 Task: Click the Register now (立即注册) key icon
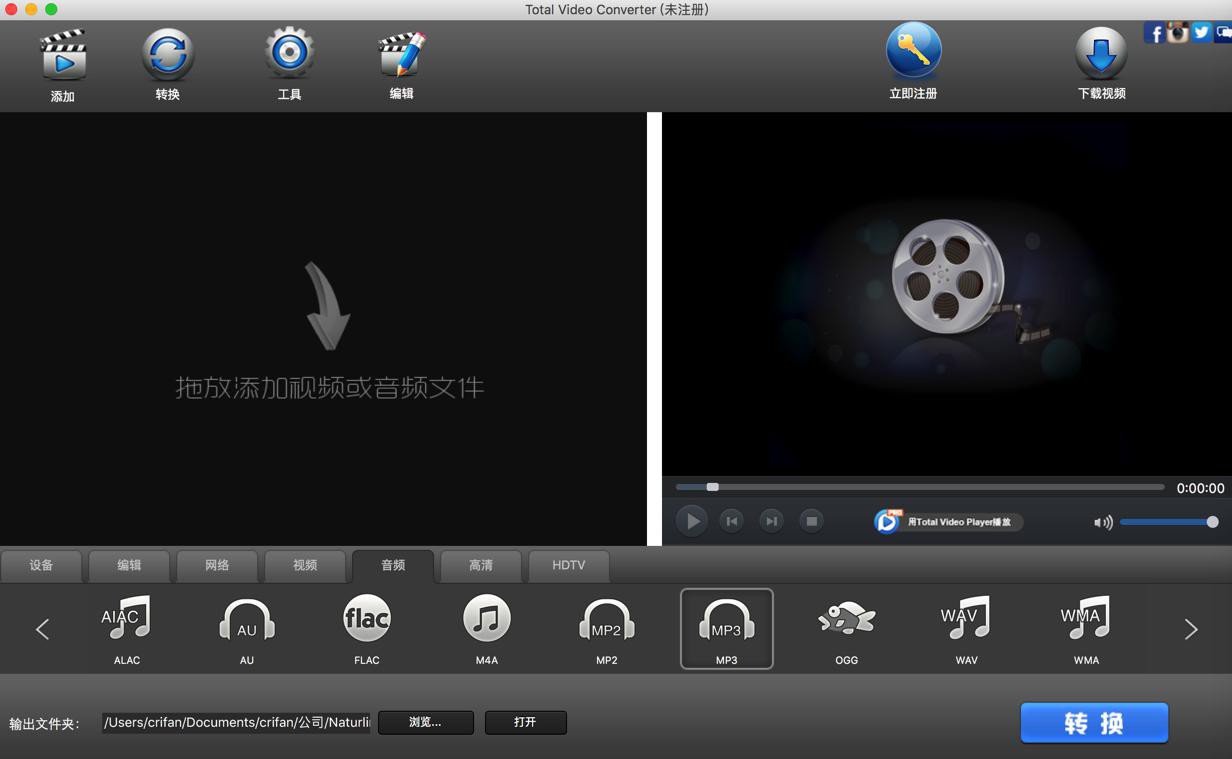point(913,50)
